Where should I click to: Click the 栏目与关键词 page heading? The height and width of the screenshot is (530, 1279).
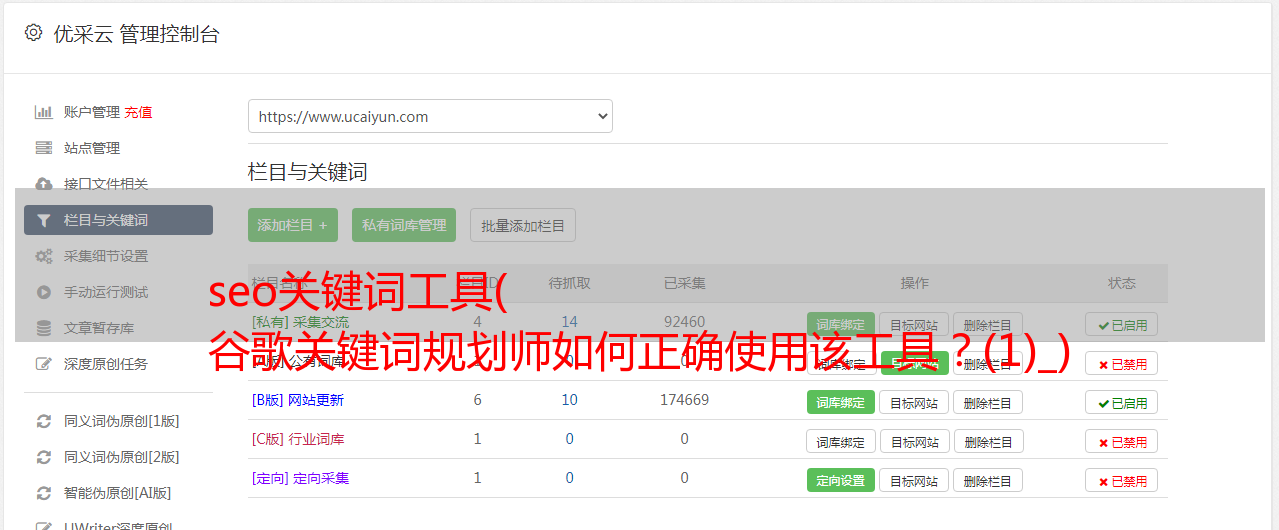click(308, 172)
